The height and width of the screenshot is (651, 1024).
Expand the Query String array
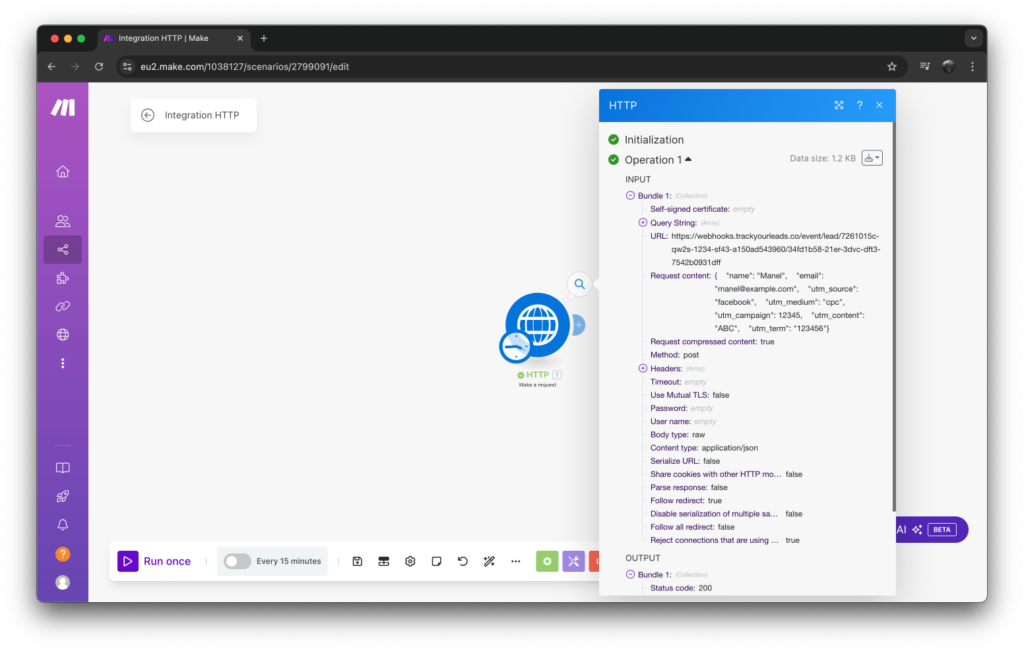(643, 223)
